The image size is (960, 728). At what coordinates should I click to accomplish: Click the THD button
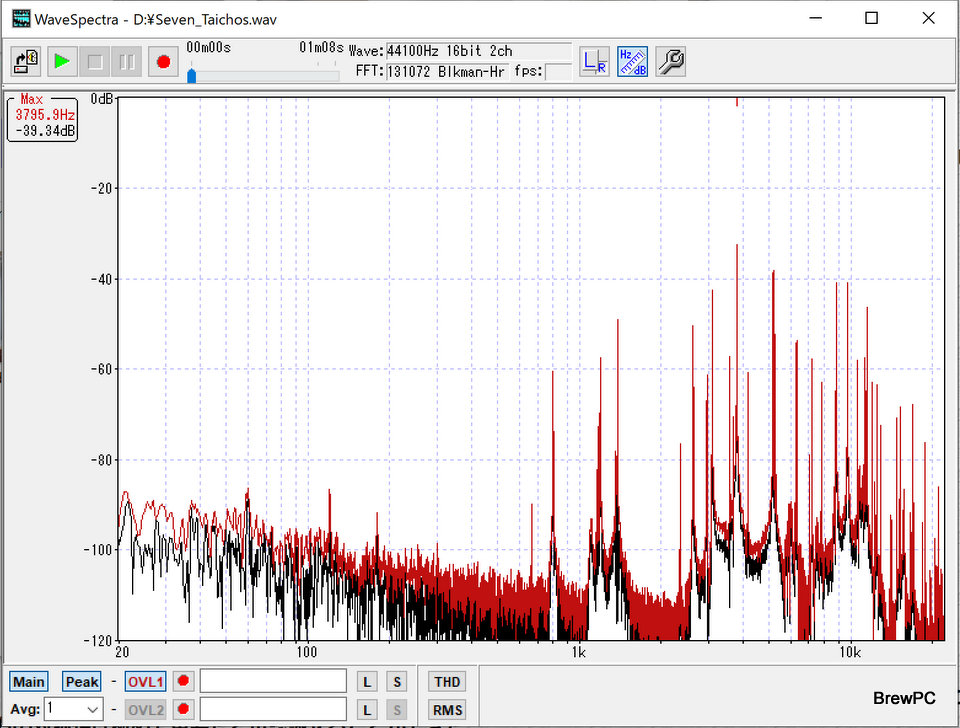(447, 682)
